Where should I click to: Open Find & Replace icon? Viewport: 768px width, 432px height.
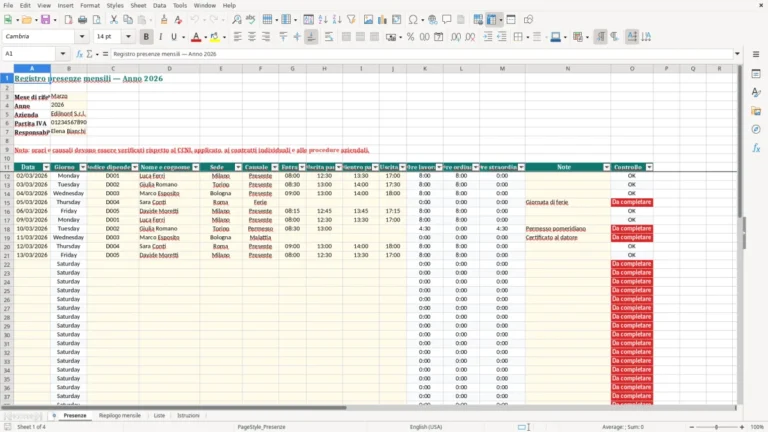pyautogui.click(x=237, y=20)
